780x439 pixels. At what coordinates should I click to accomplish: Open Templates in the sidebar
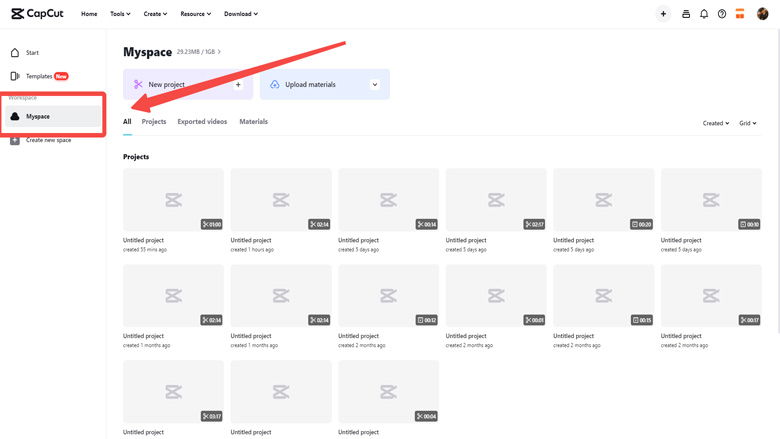point(39,76)
